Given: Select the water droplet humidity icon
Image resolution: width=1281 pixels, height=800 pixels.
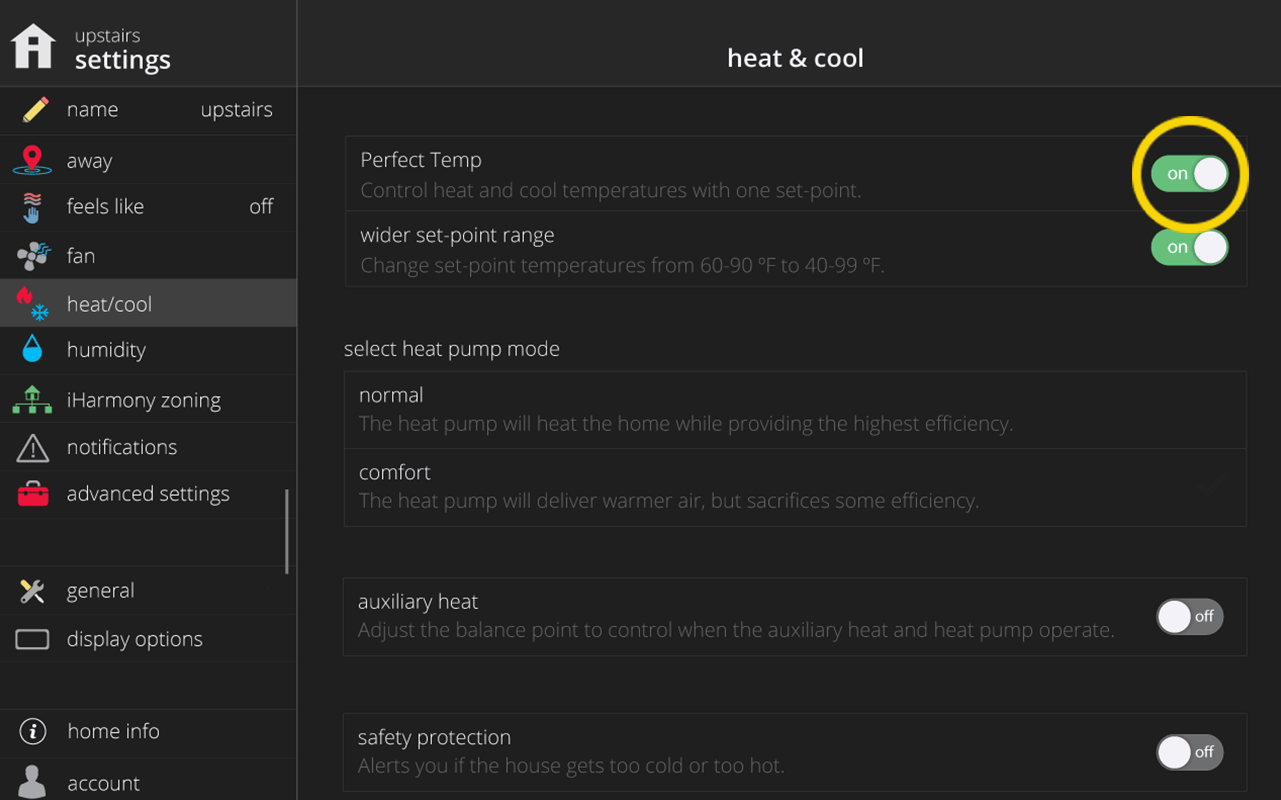Looking at the screenshot, I should 32,350.
